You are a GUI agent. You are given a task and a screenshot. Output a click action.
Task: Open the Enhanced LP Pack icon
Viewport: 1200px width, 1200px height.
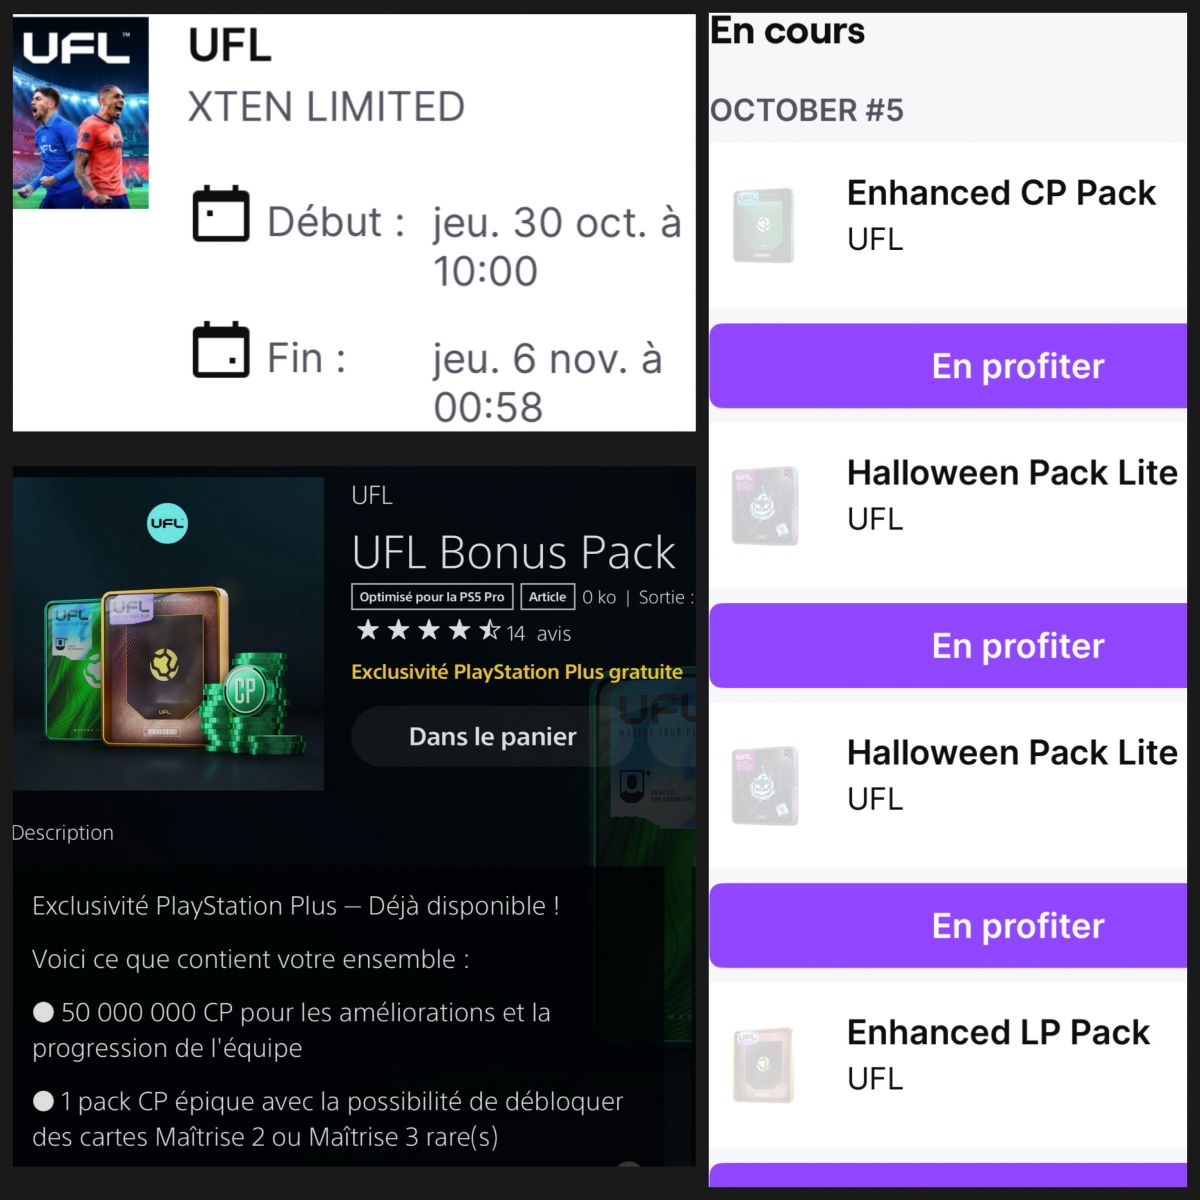[763, 1065]
